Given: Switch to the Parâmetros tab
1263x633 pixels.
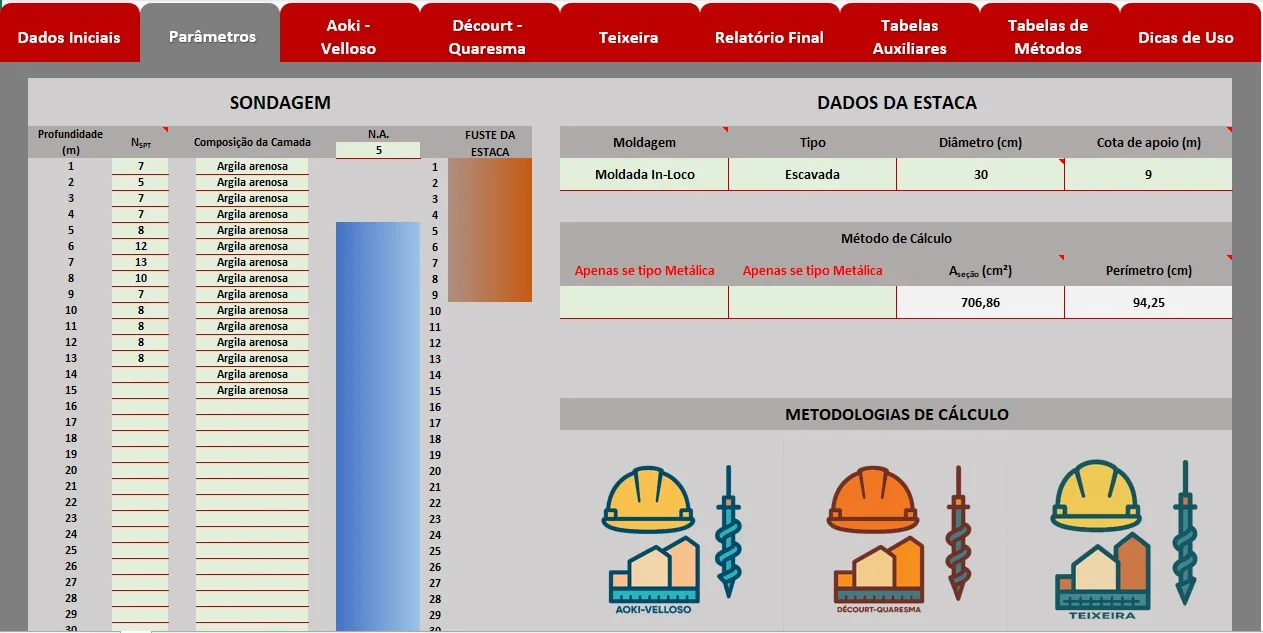Looking at the screenshot, I should click(212, 37).
